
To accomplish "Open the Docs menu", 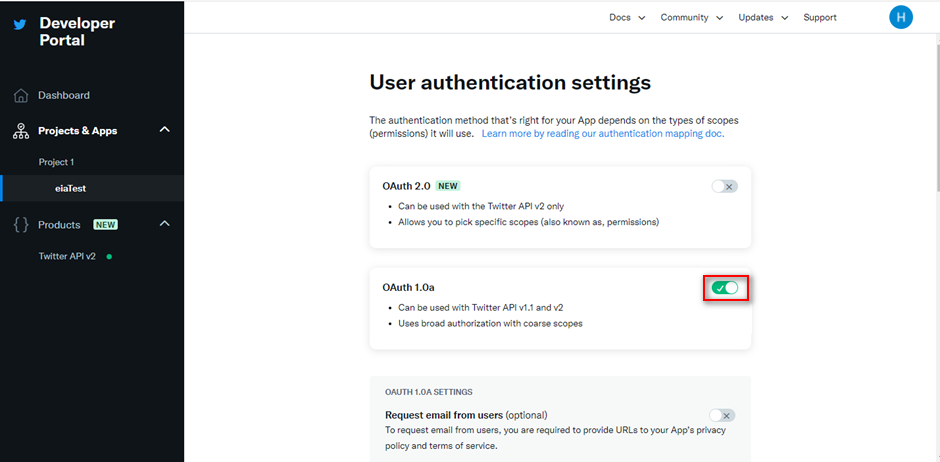I will 620,17.
